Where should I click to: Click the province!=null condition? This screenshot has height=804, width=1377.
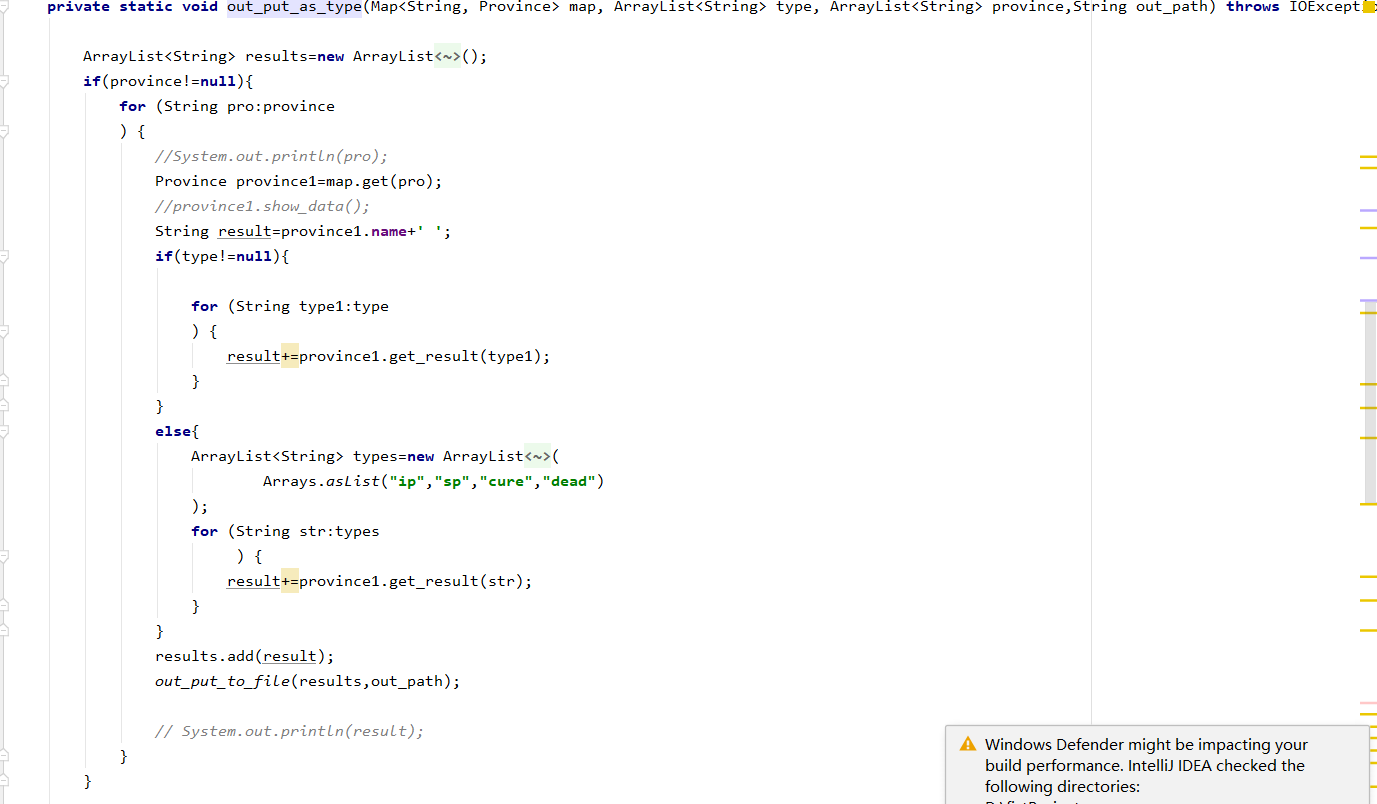pos(173,81)
